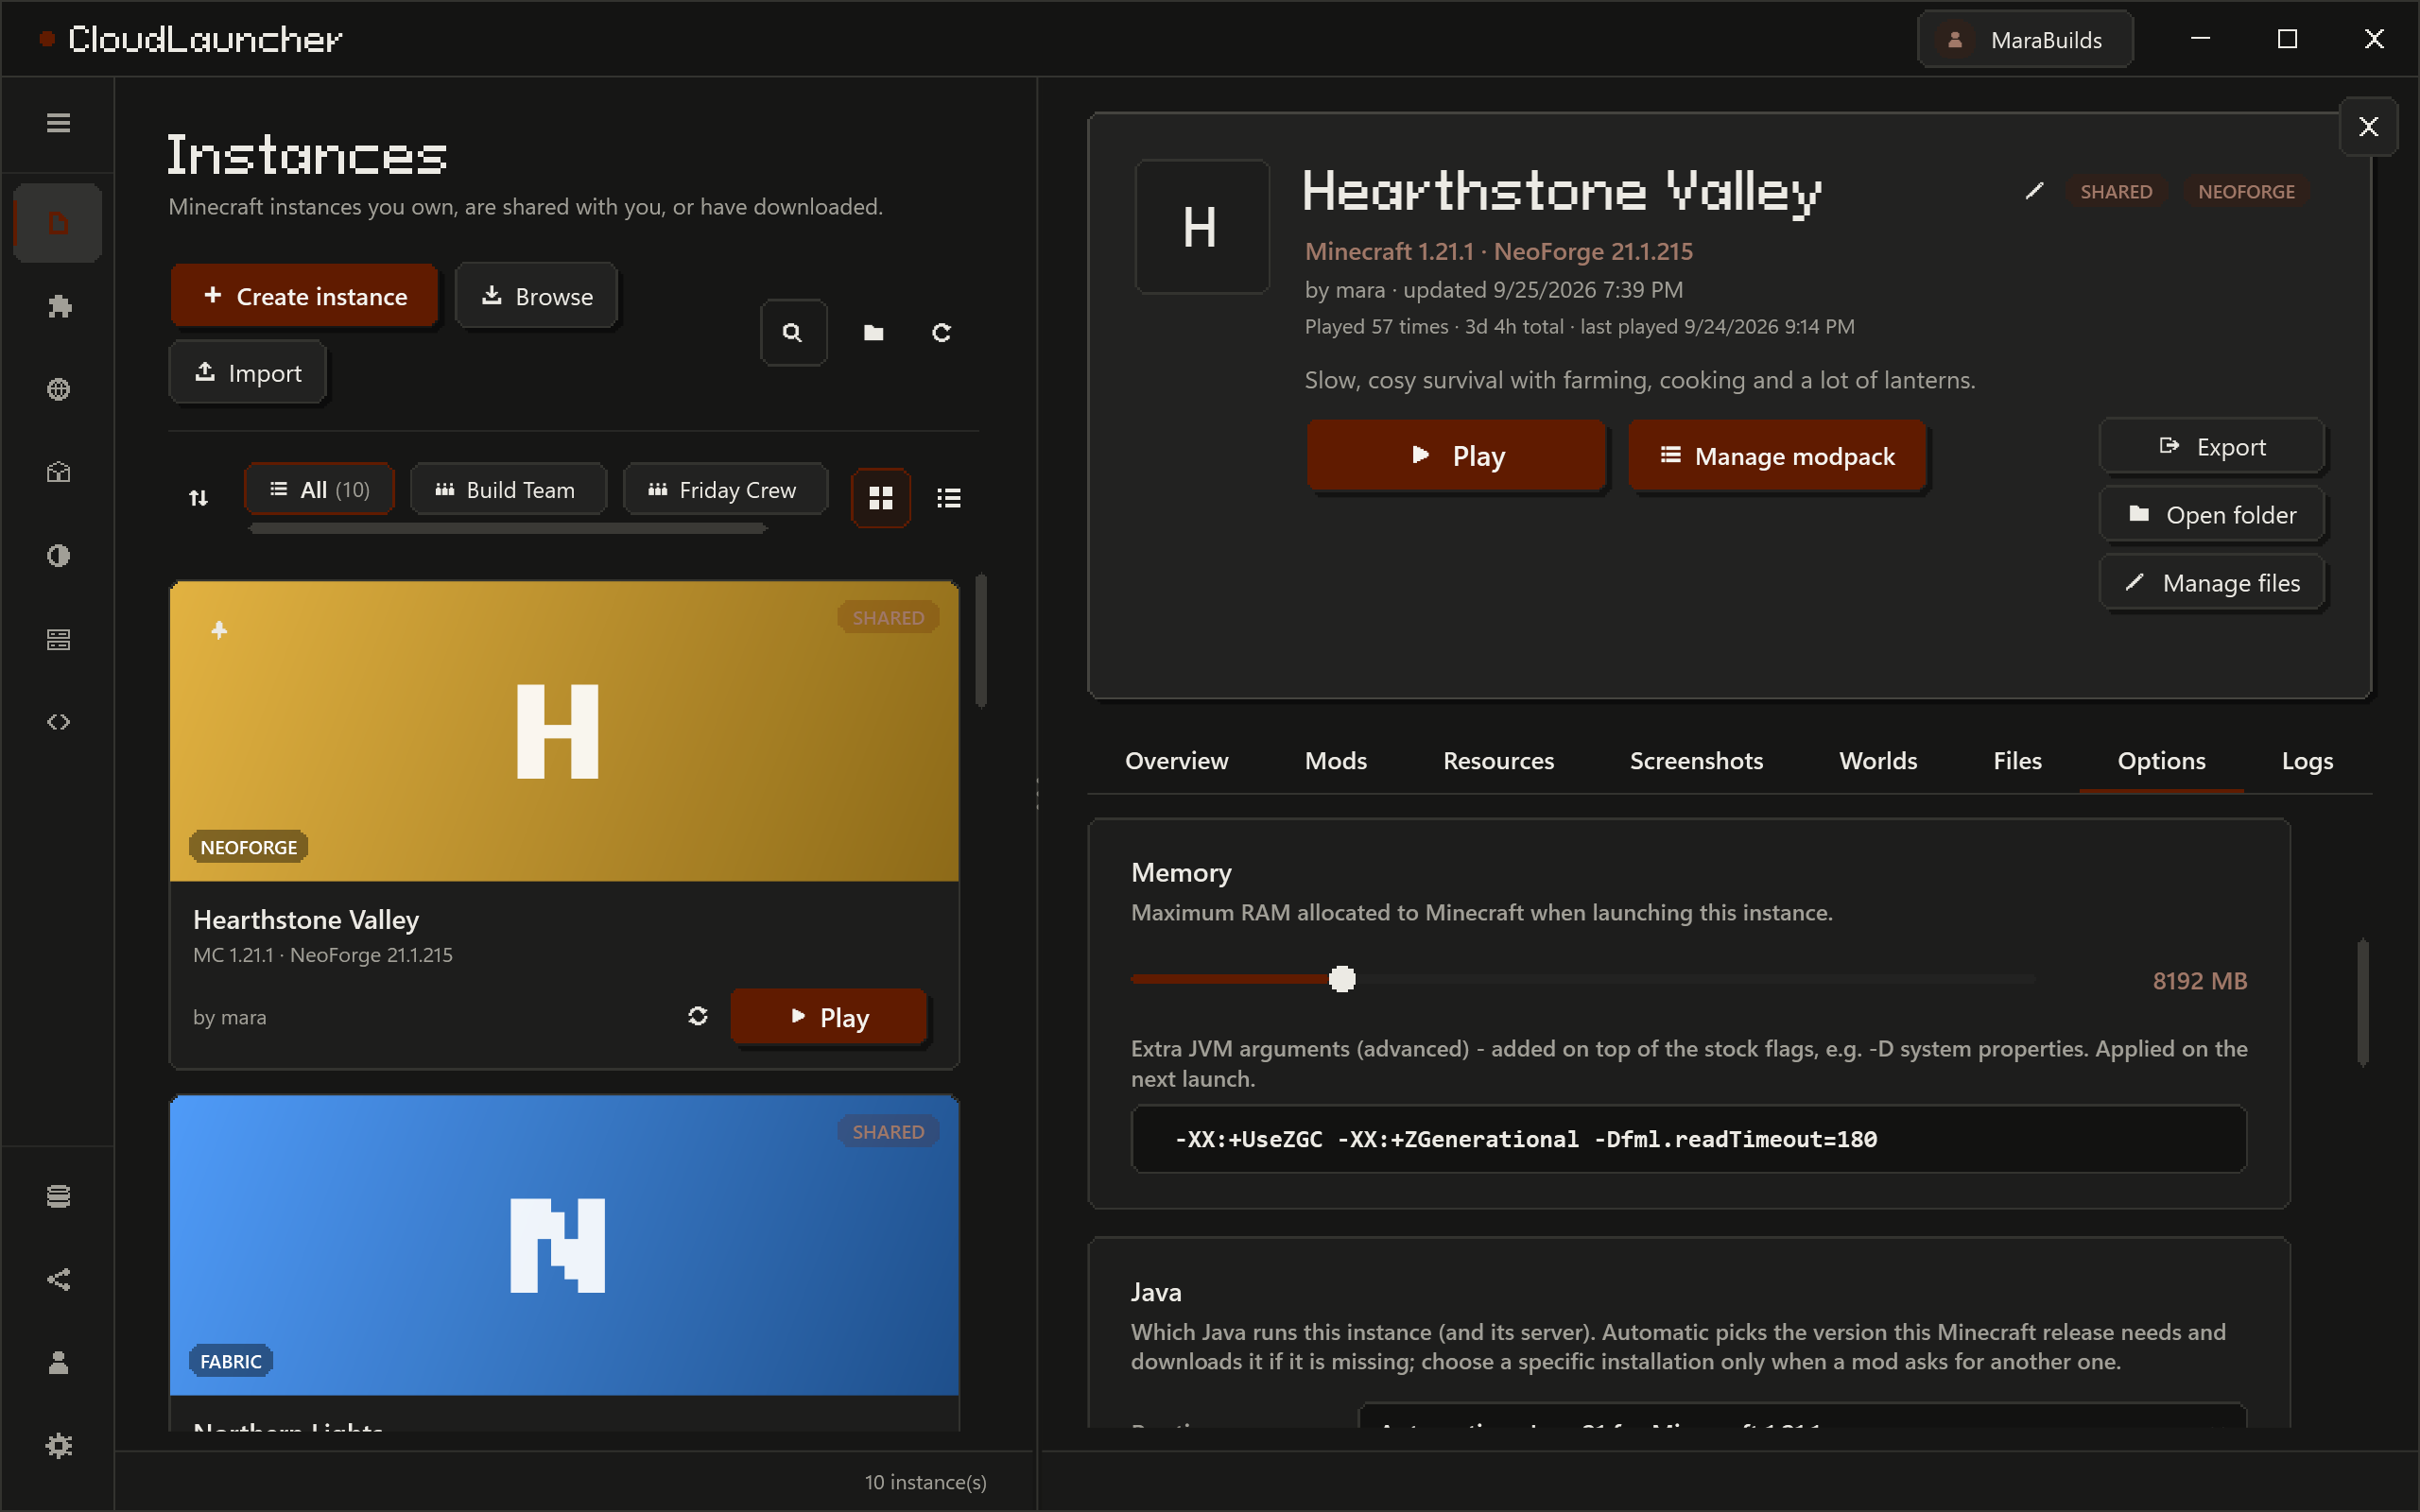Open instances folder icon near search
Image resolution: width=2420 pixels, height=1512 pixels.
(x=873, y=332)
